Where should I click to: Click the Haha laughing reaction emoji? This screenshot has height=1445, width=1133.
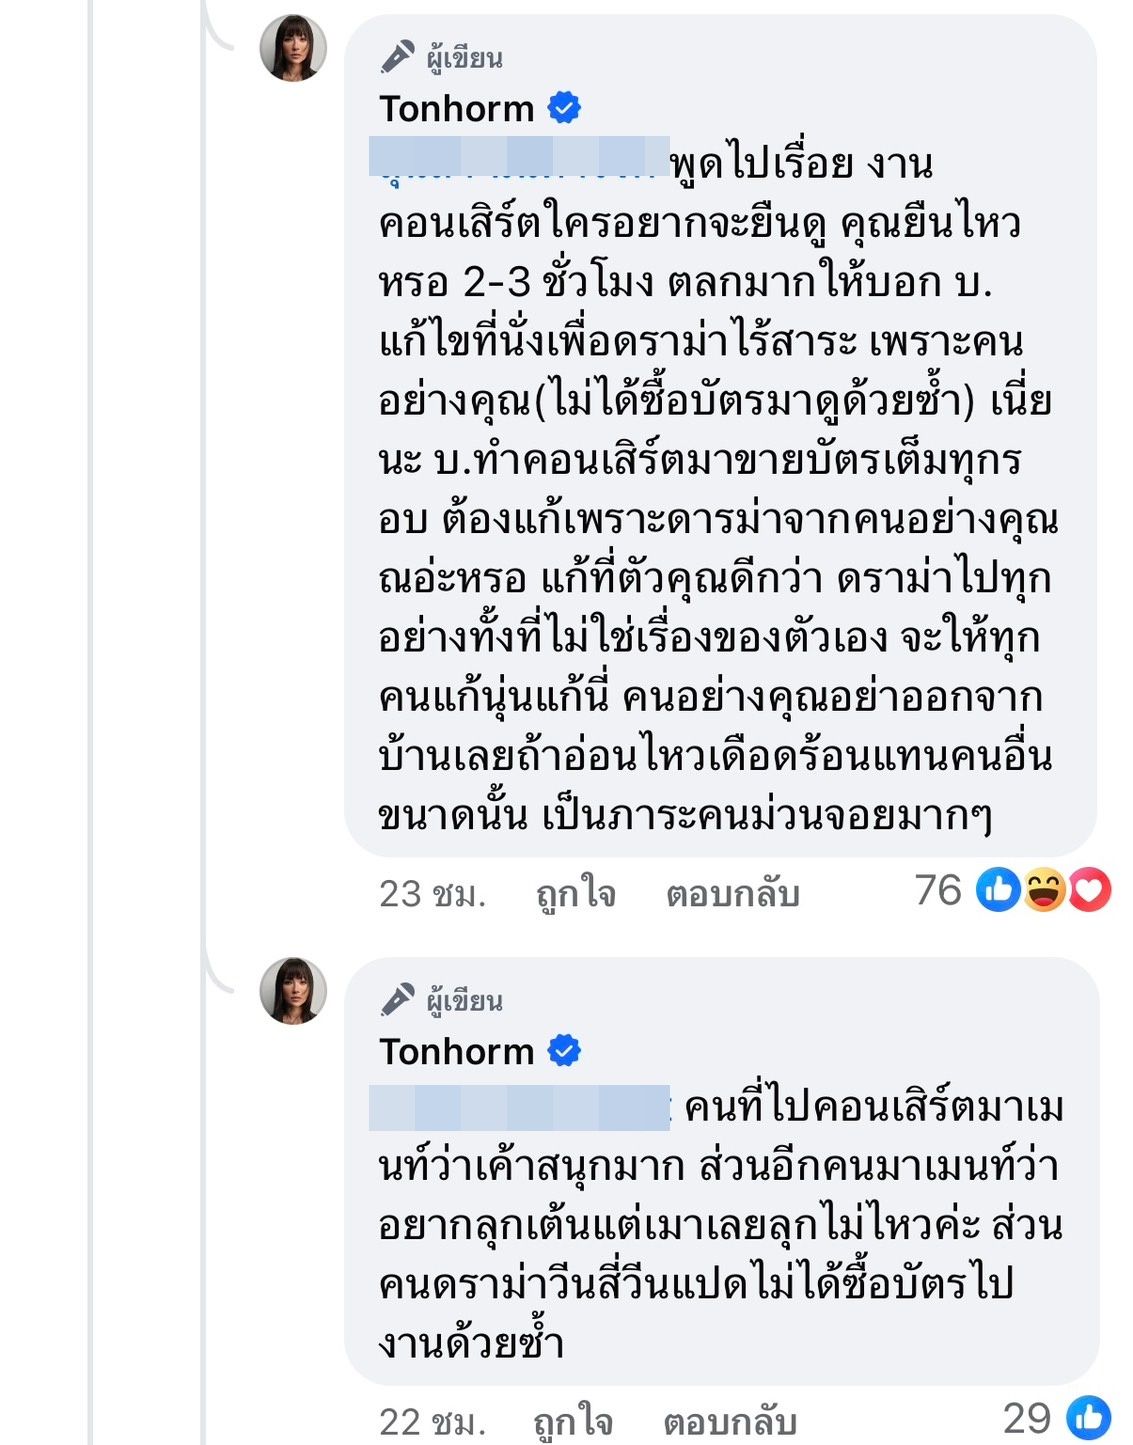click(1044, 889)
